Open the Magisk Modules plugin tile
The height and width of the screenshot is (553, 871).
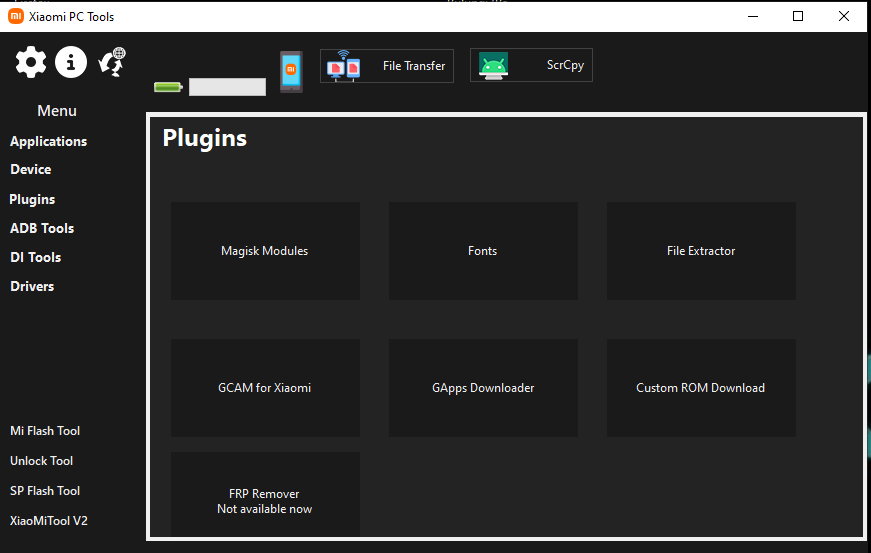click(x=266, y=251)
